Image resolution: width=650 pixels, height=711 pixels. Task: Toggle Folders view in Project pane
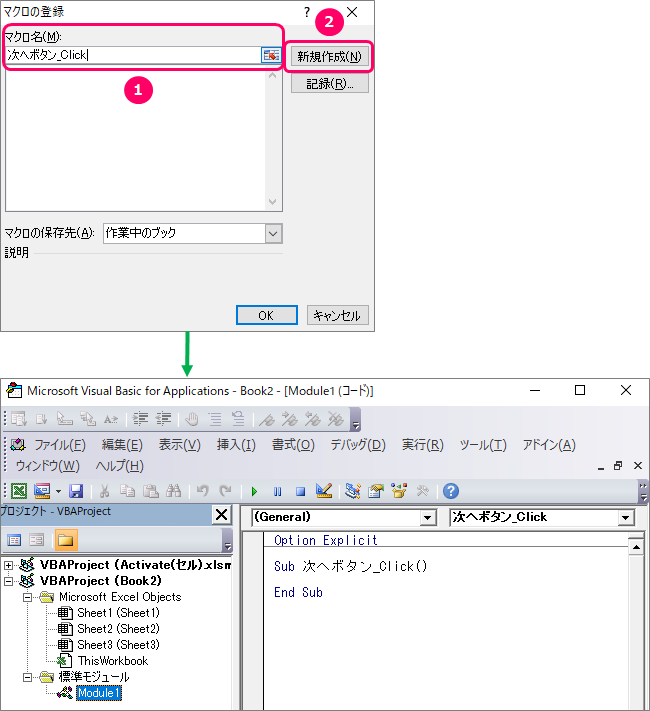65,541
